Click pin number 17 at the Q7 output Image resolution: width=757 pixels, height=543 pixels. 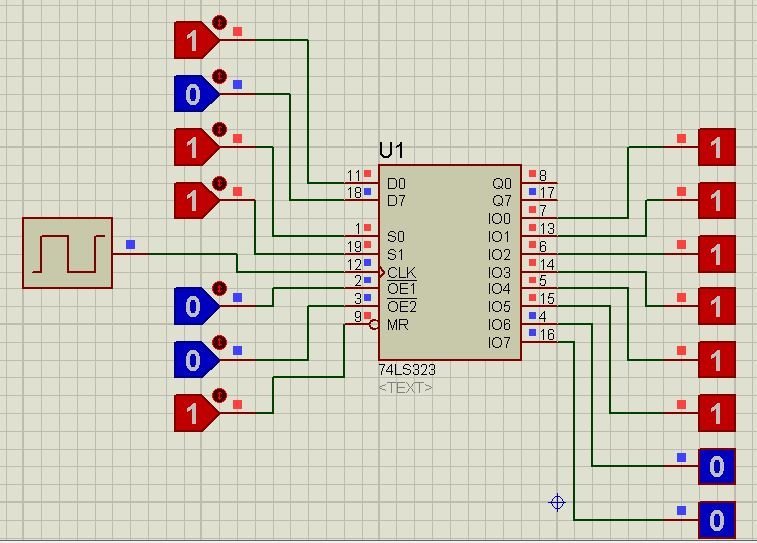pyautogui.click(x=547, y=193)
